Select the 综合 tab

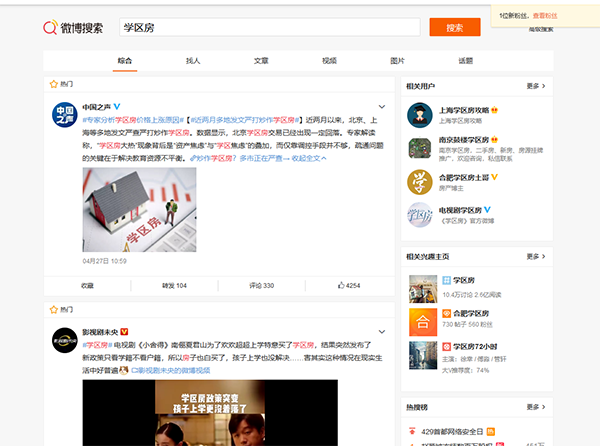click(x=125, y=60)
